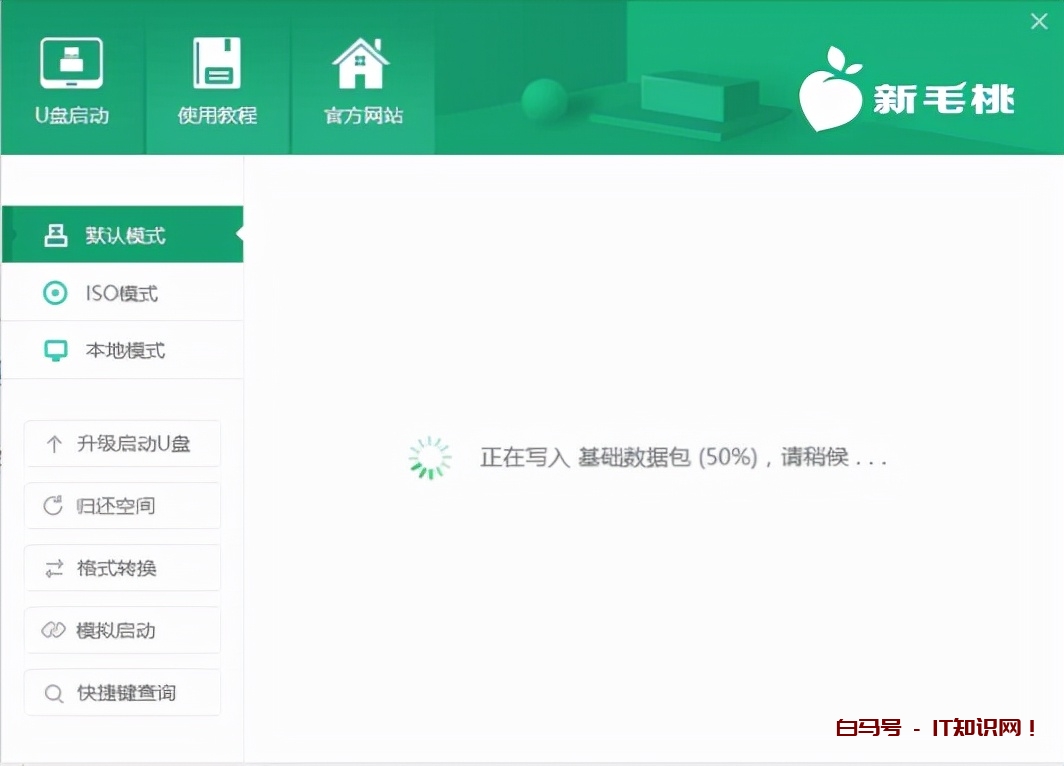
Task: Select the 本地模式 monitor icon
Action: click(55, 350)
